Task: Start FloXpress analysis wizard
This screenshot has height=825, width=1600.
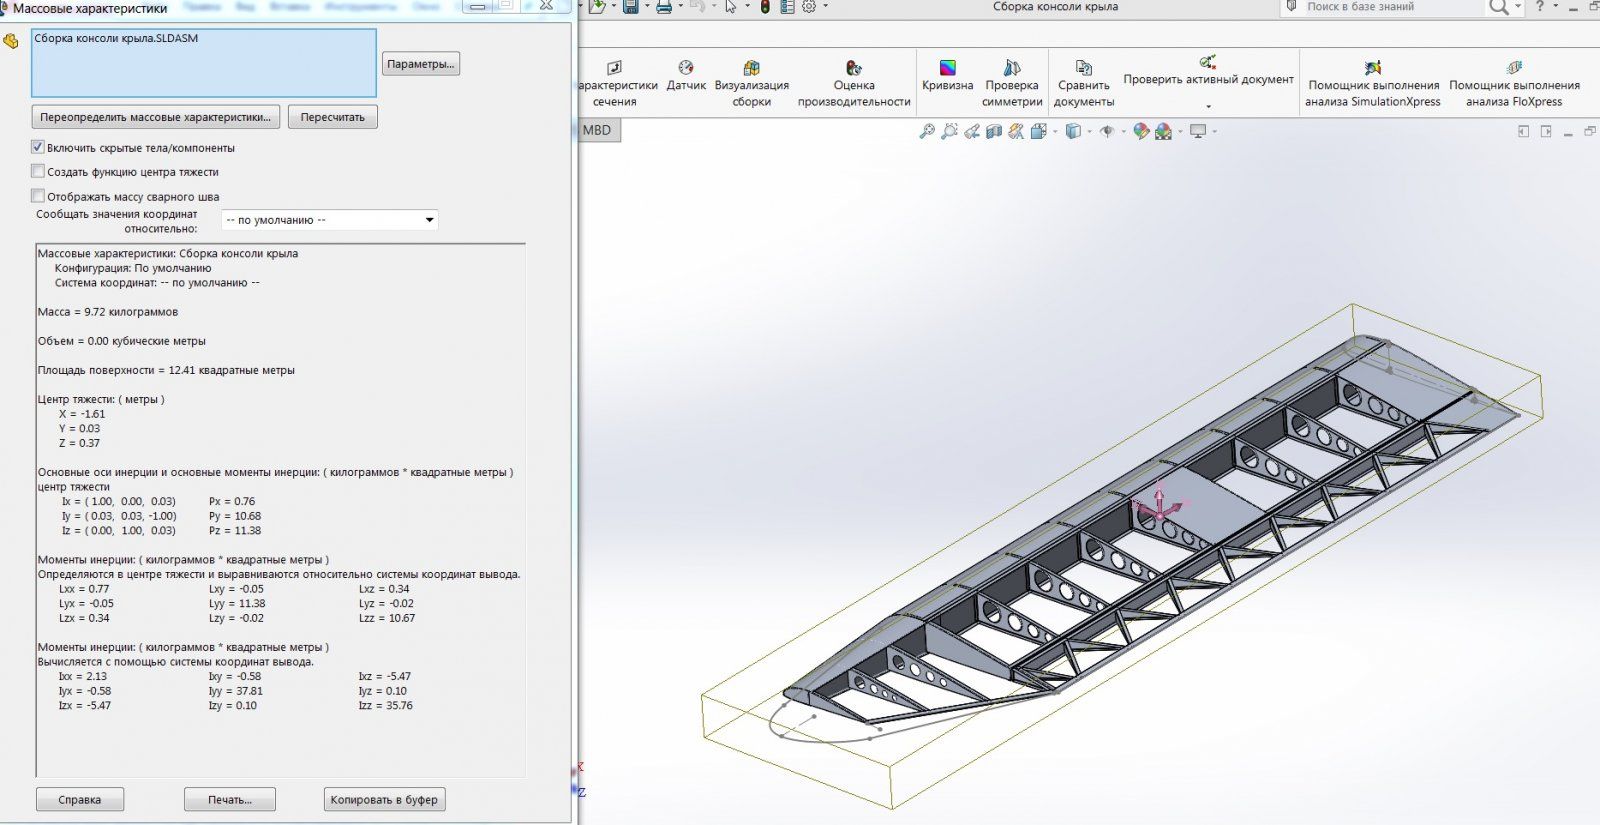Action: click(x=1513, y=68)
